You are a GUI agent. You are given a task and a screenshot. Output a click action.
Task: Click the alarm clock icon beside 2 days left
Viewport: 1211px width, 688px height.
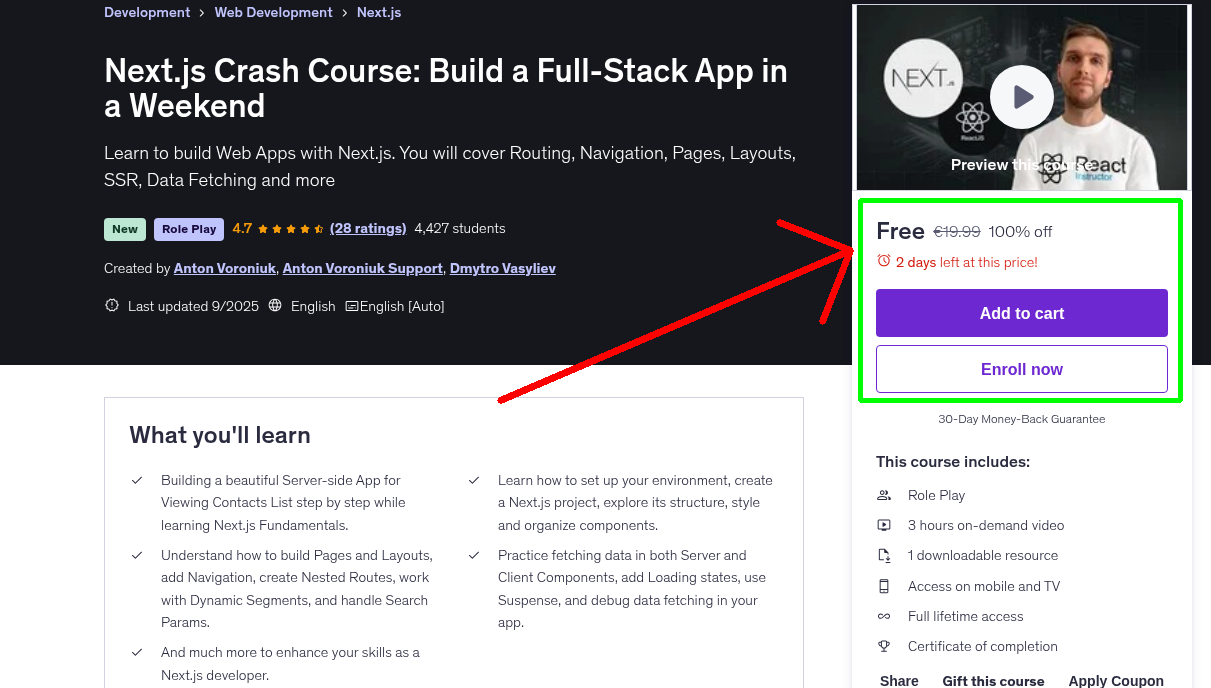point(883,261)
